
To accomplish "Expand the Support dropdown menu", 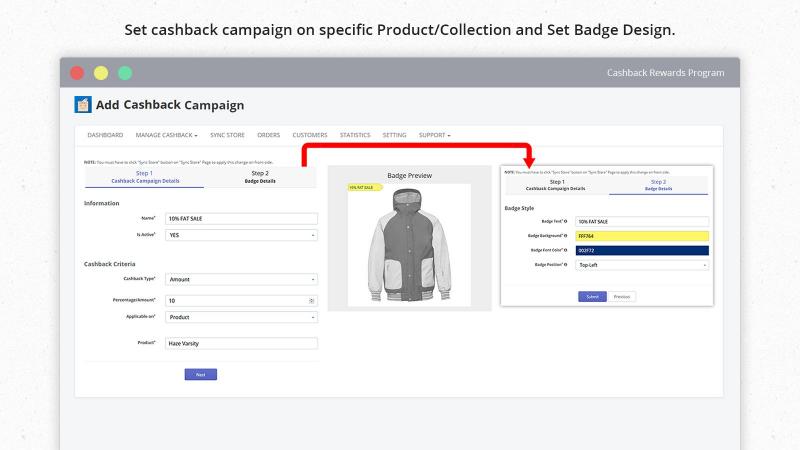I will (435, 135).
